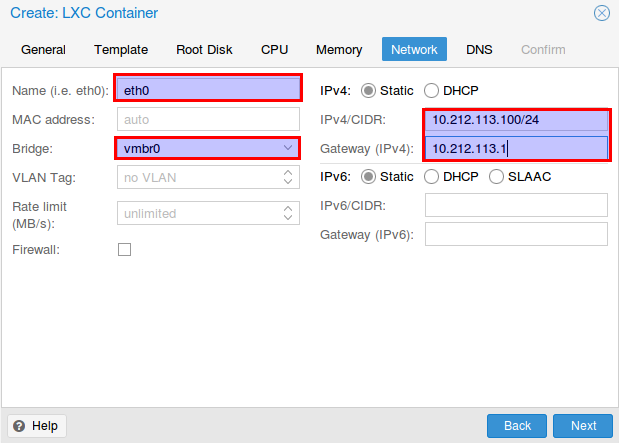Open the Root Disk tab

pos(204,49)
